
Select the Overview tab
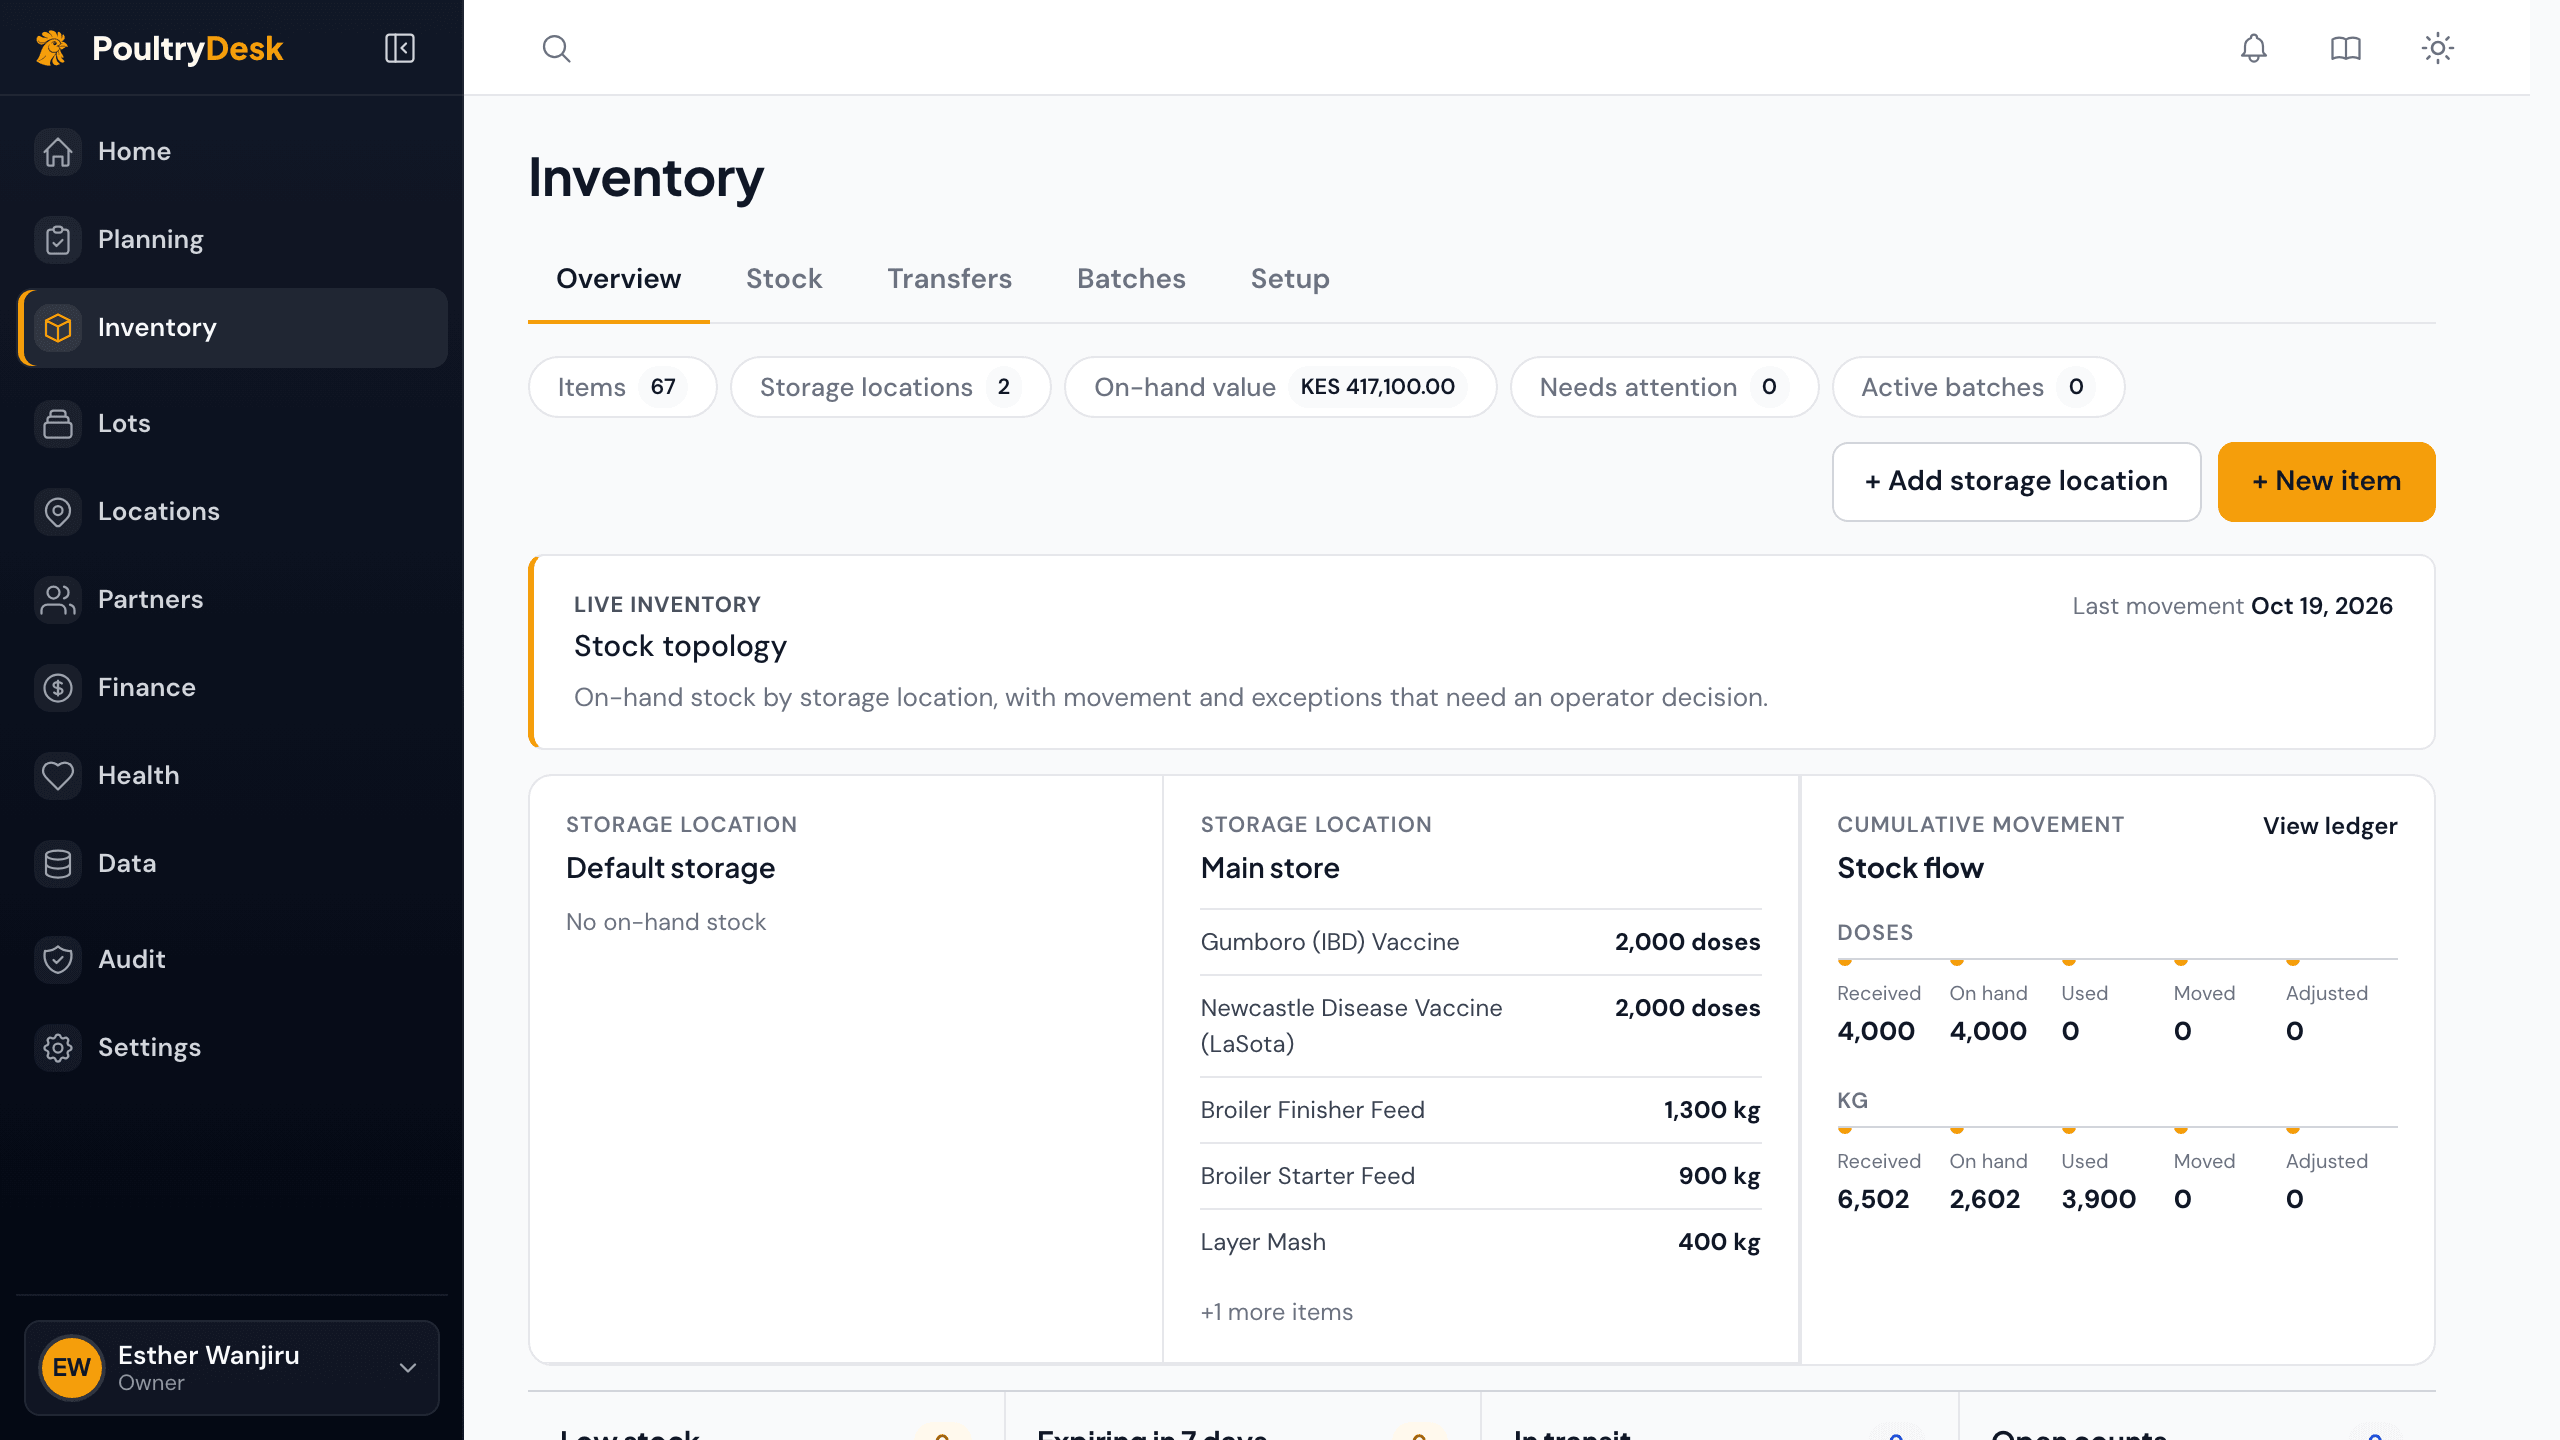point(618,279)
